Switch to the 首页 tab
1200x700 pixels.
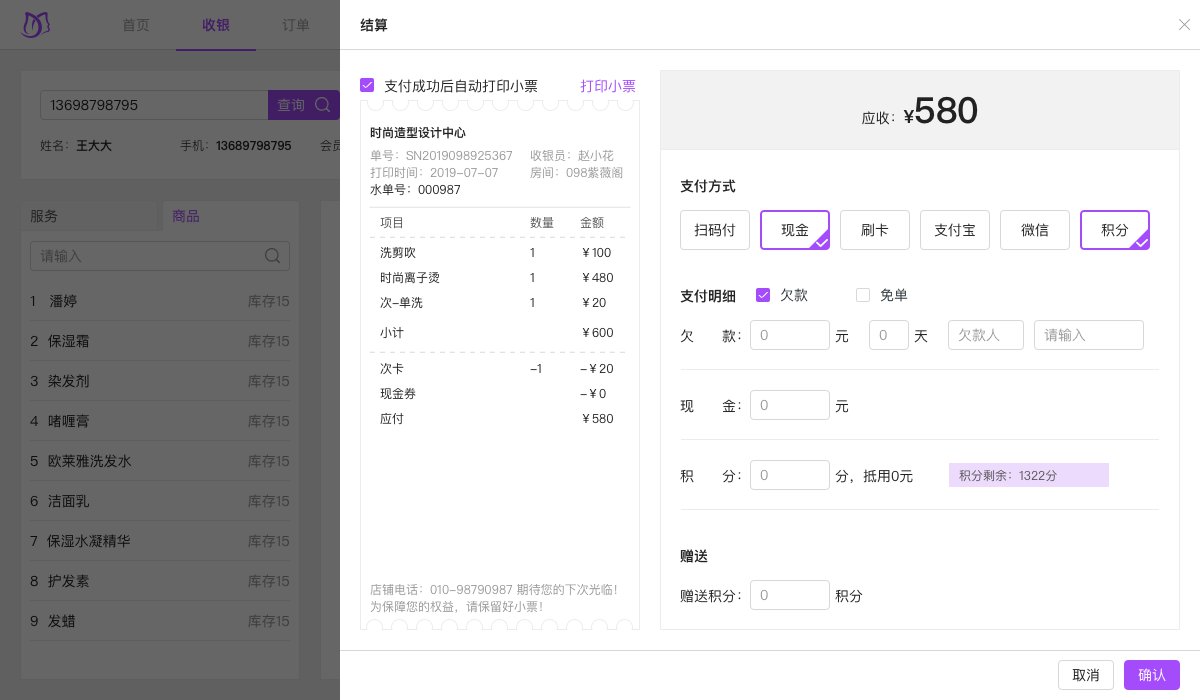point(136,25)
